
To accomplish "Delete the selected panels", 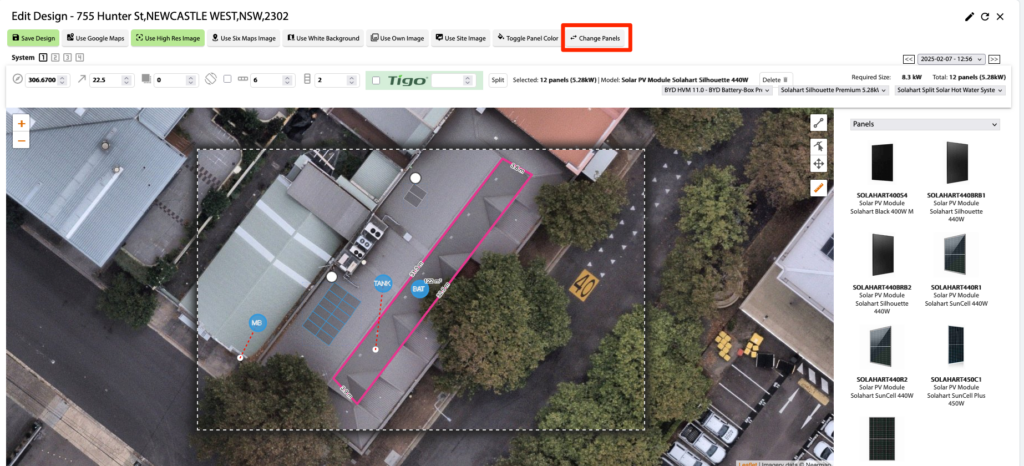I will (776, 80).
